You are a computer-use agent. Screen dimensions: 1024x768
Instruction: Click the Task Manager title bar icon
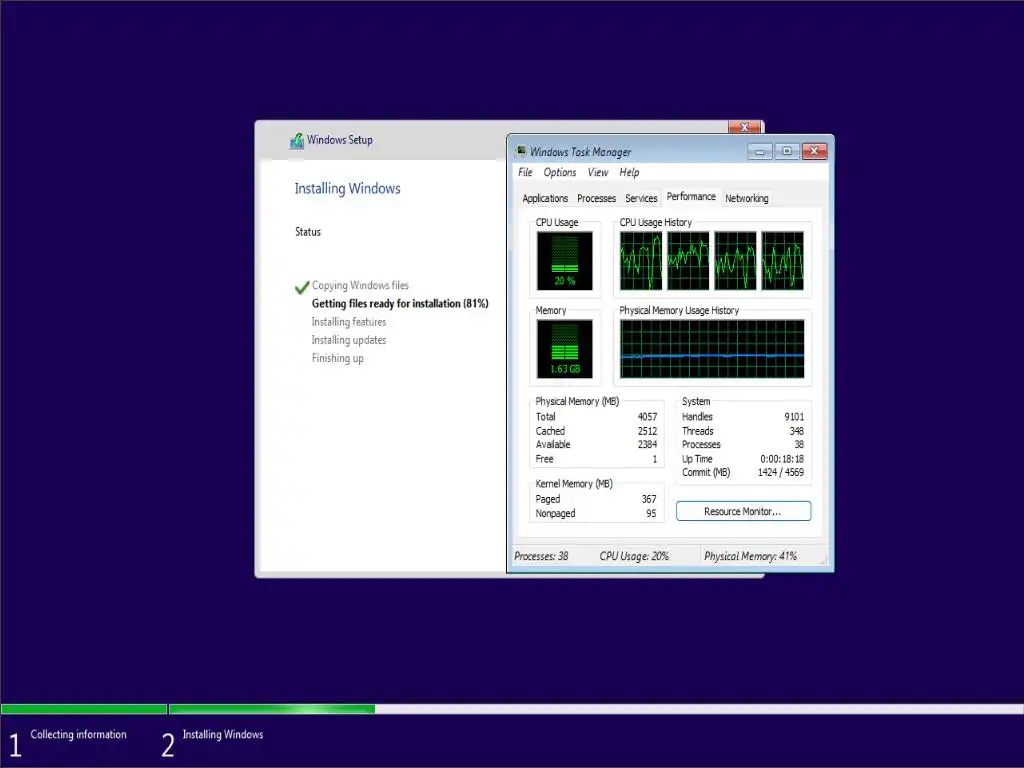click(520, 152)
